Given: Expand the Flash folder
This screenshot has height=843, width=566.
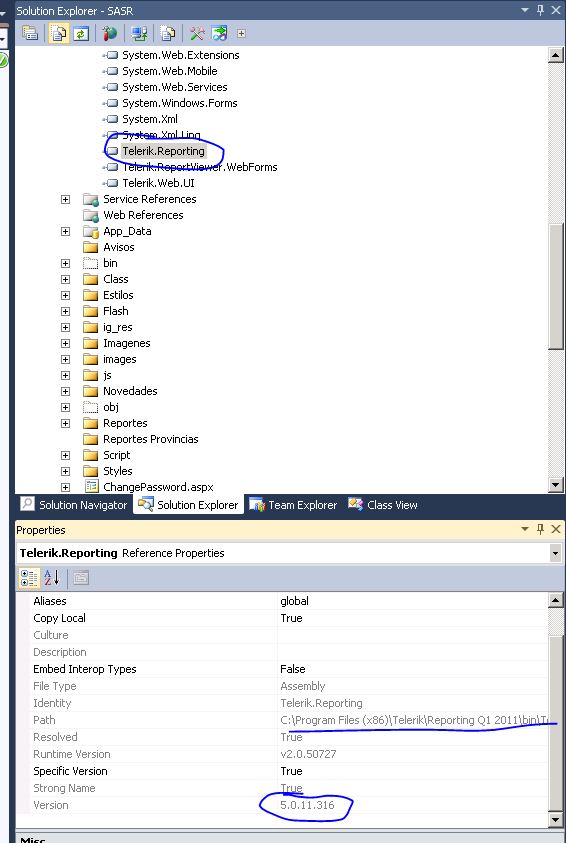Looking at the screenshot, I should (66, 311).
